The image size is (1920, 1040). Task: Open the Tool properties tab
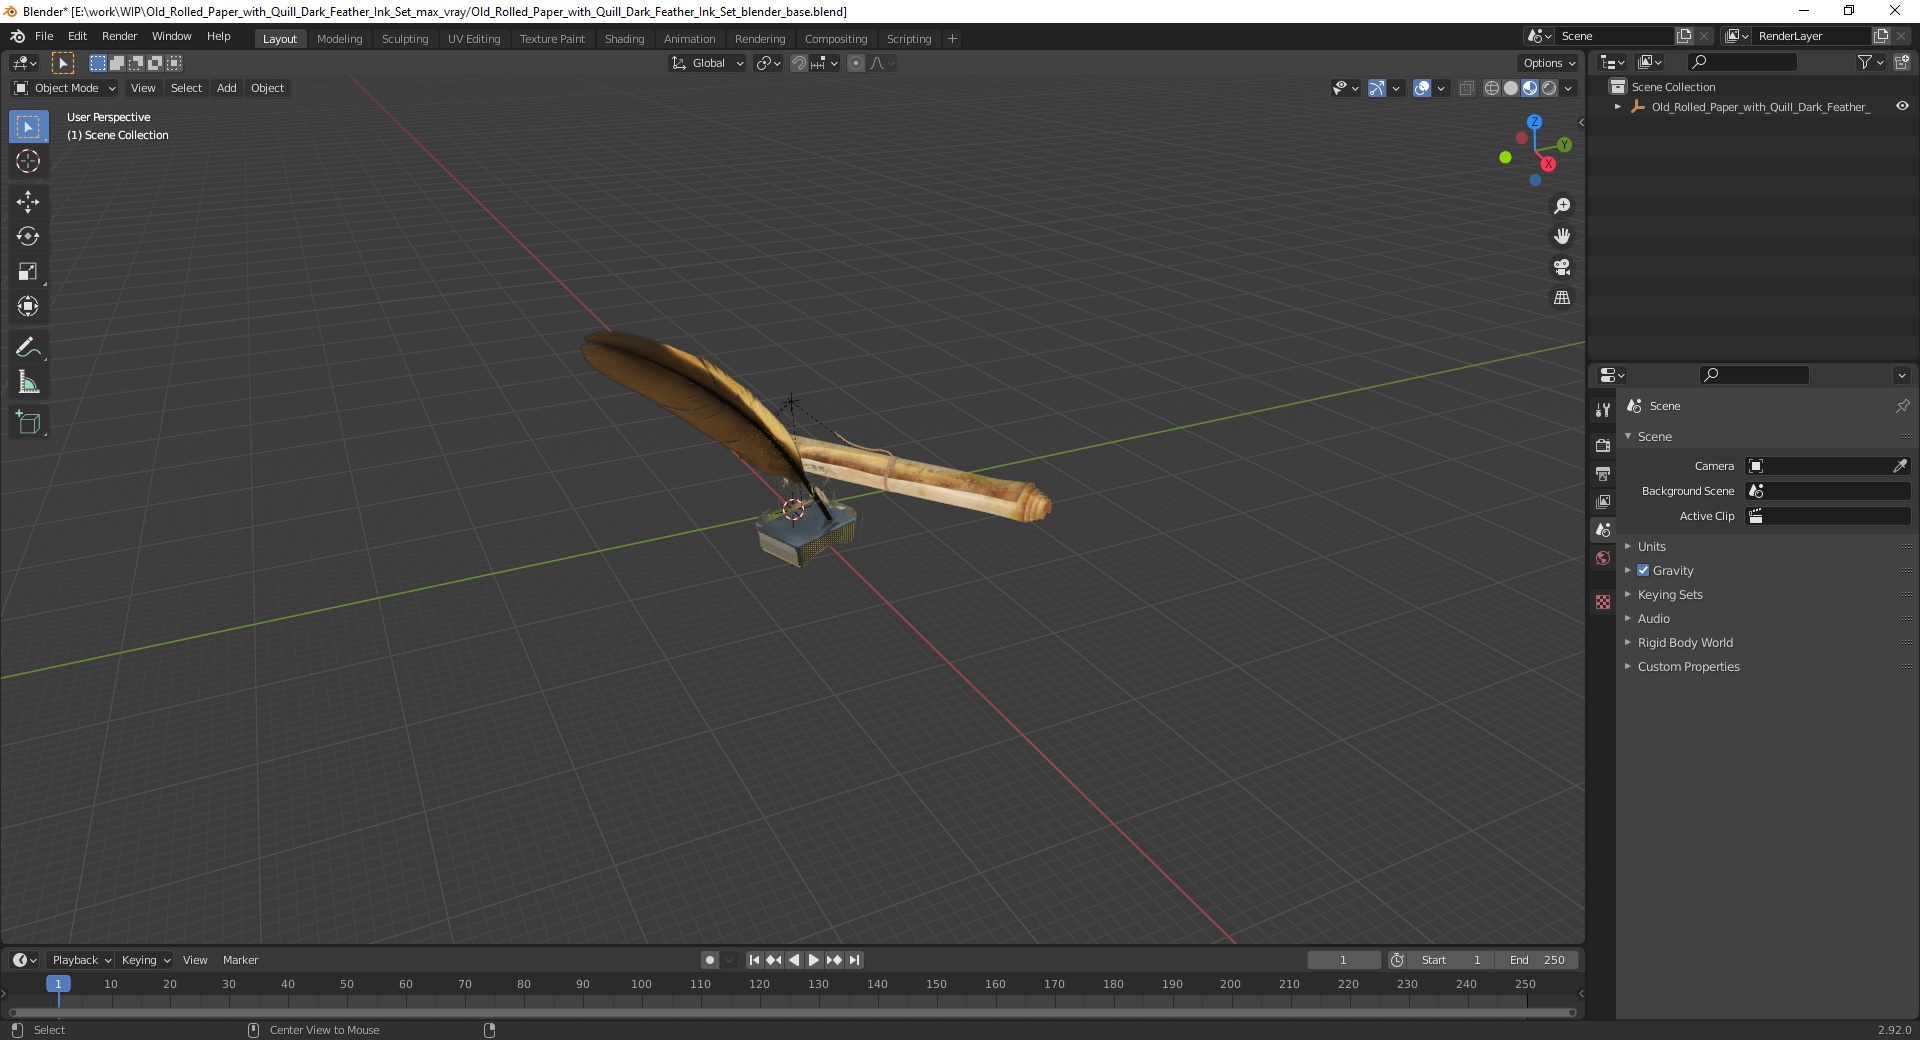1603,410
